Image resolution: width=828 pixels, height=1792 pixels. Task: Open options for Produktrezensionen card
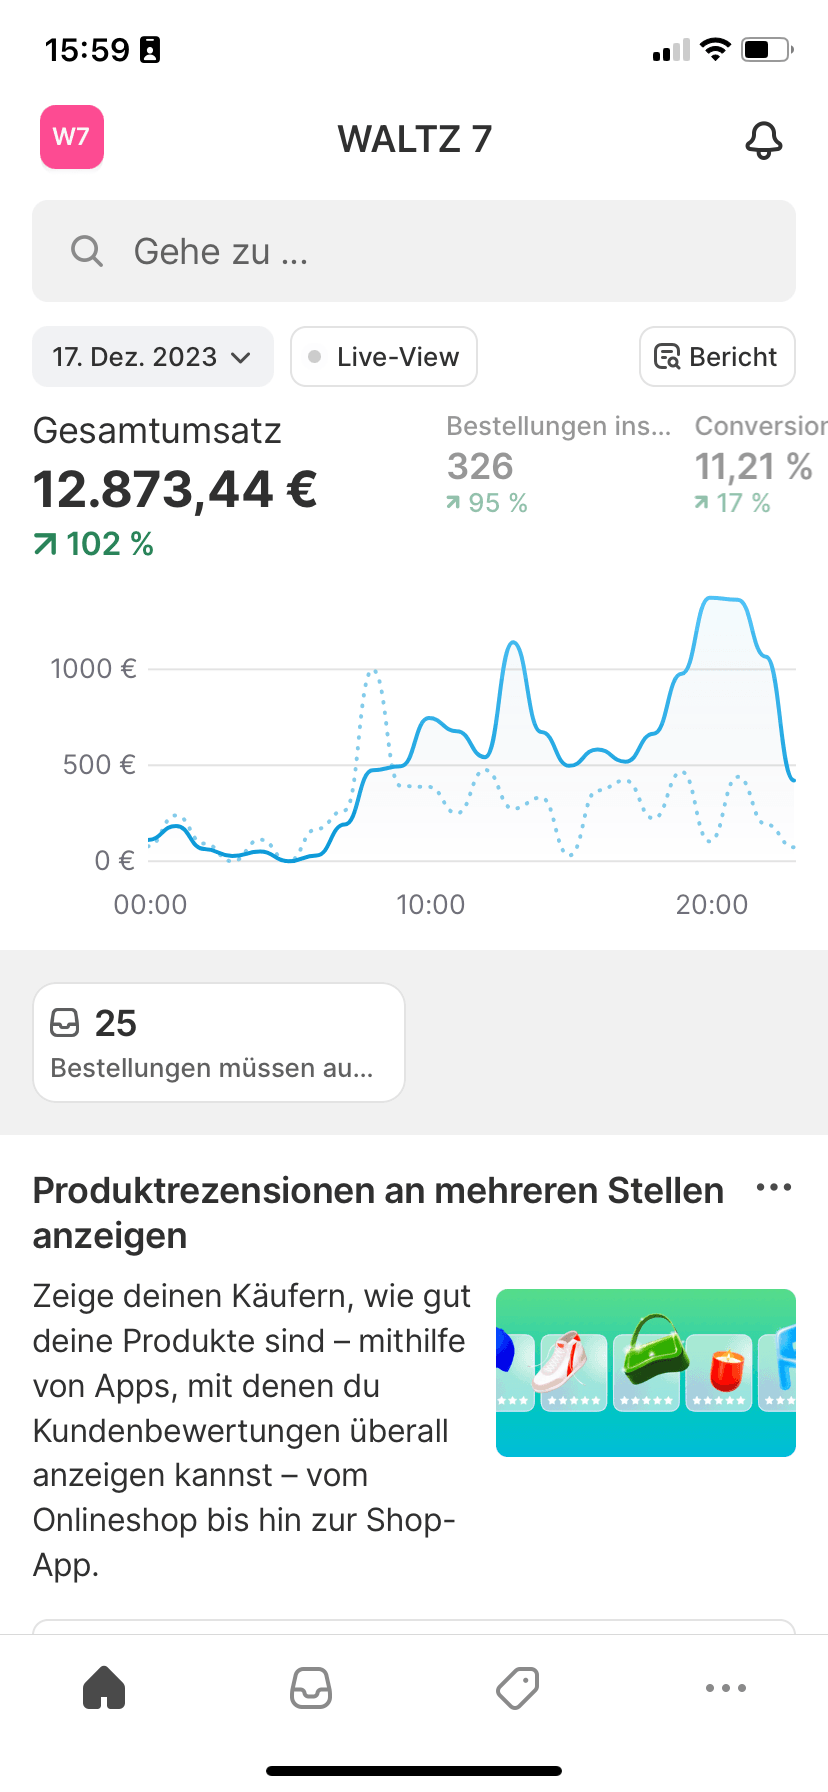pos(774,1188)
